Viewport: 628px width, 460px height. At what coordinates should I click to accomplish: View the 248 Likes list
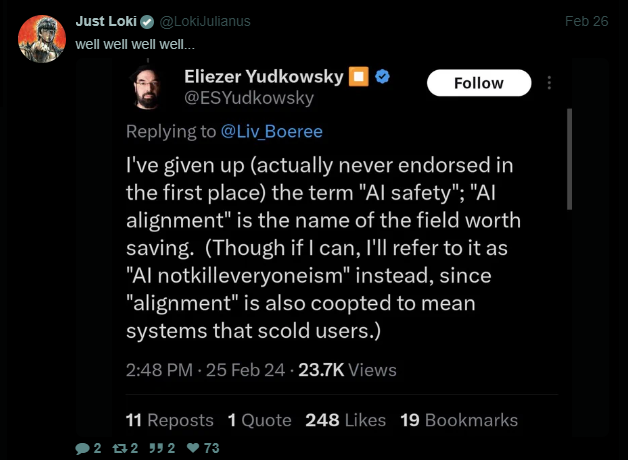coord(344,420)
